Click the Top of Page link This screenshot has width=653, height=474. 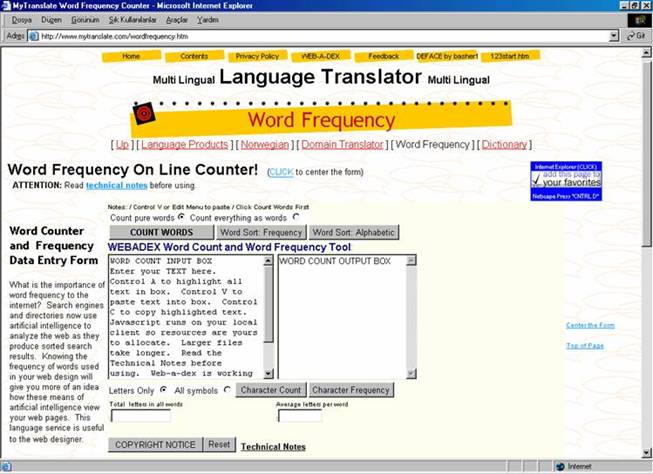click(x=585, y=346)
